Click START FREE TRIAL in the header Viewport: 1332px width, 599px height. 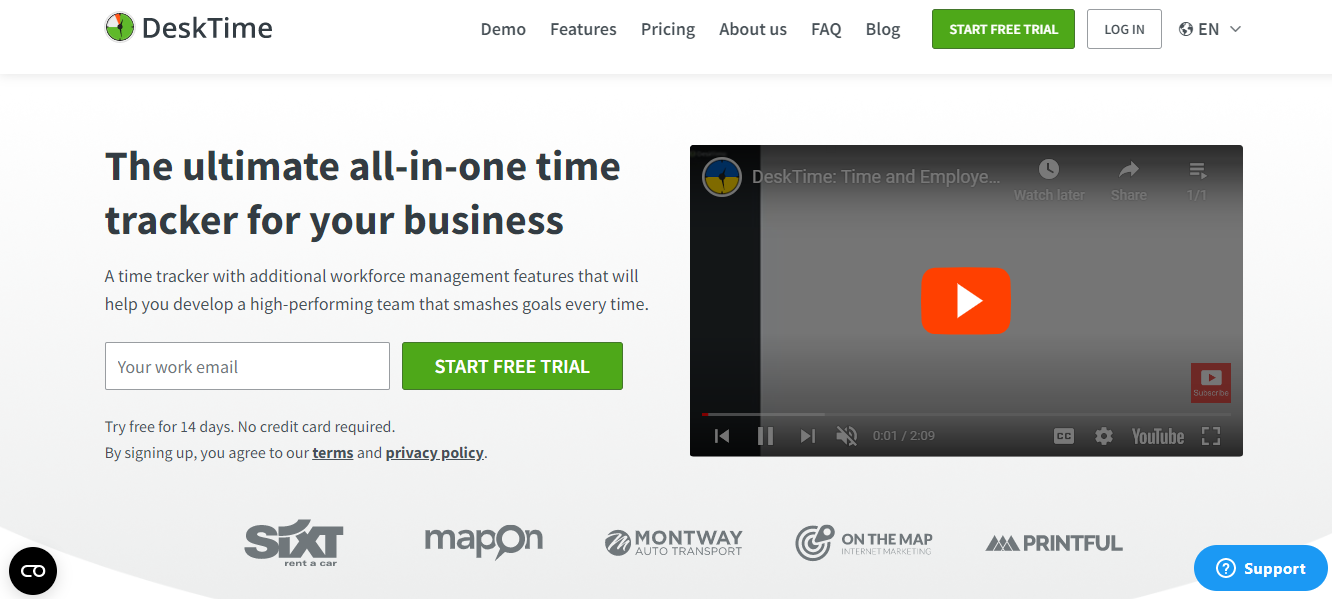(1003, 29)
